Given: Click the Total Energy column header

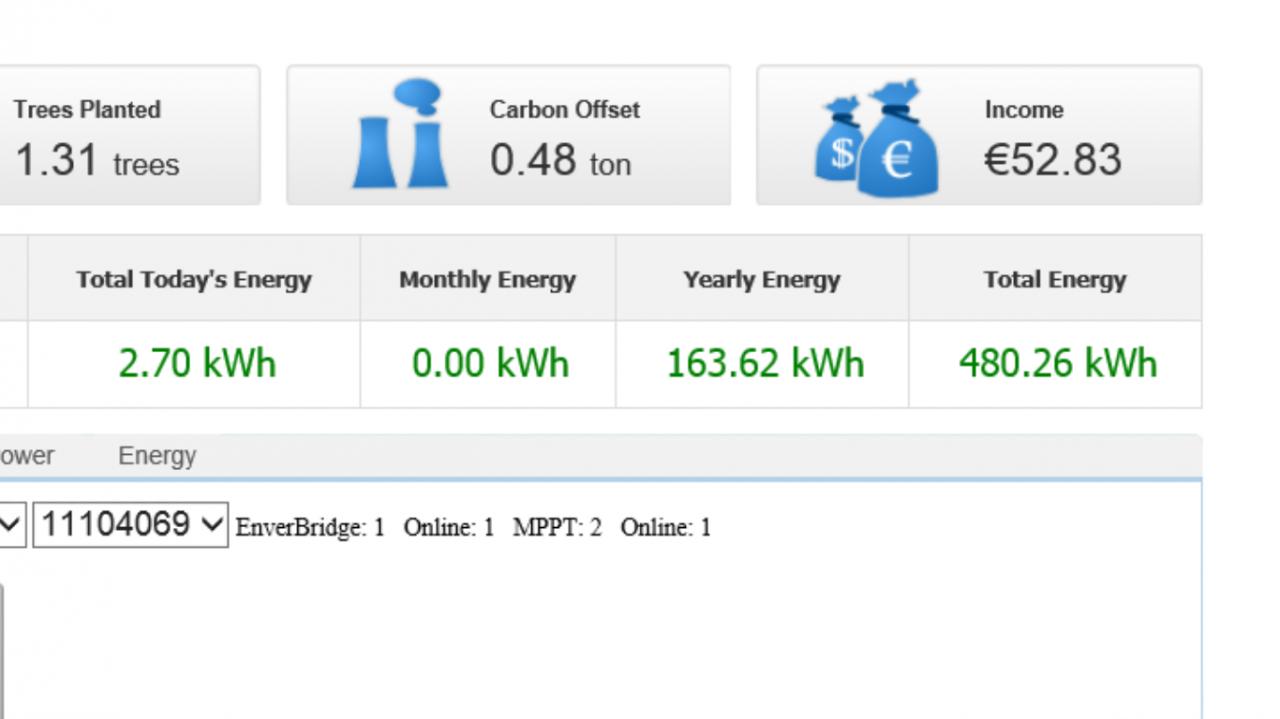Looking at the screenshot, I should (1055, 279).
